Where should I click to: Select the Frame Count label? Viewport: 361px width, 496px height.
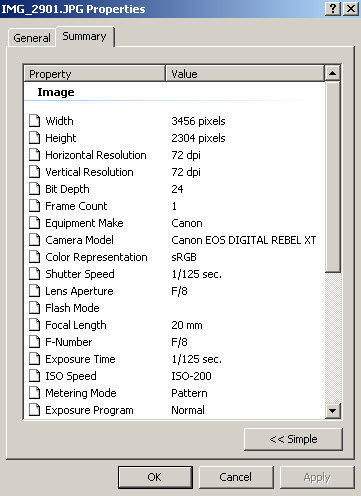pyautogui.click(x=76, y=206)
